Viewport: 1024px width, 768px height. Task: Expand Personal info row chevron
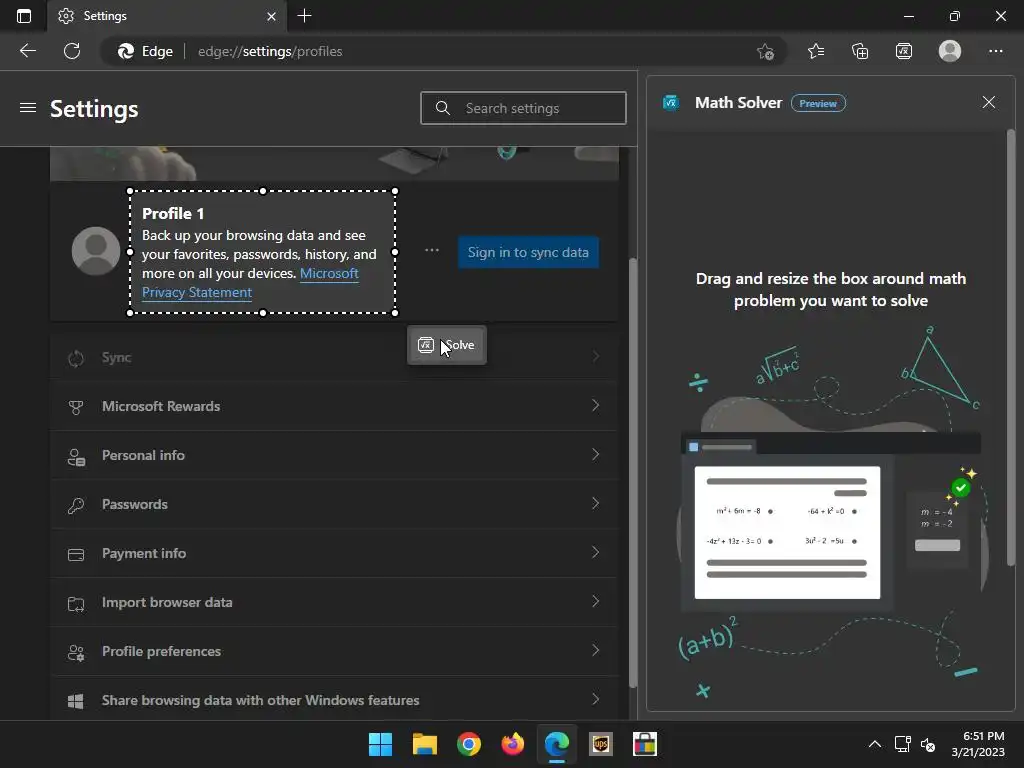pos(596,455)
